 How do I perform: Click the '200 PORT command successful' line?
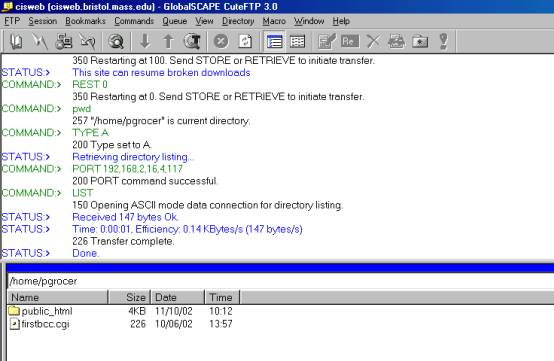pos(145,181)
